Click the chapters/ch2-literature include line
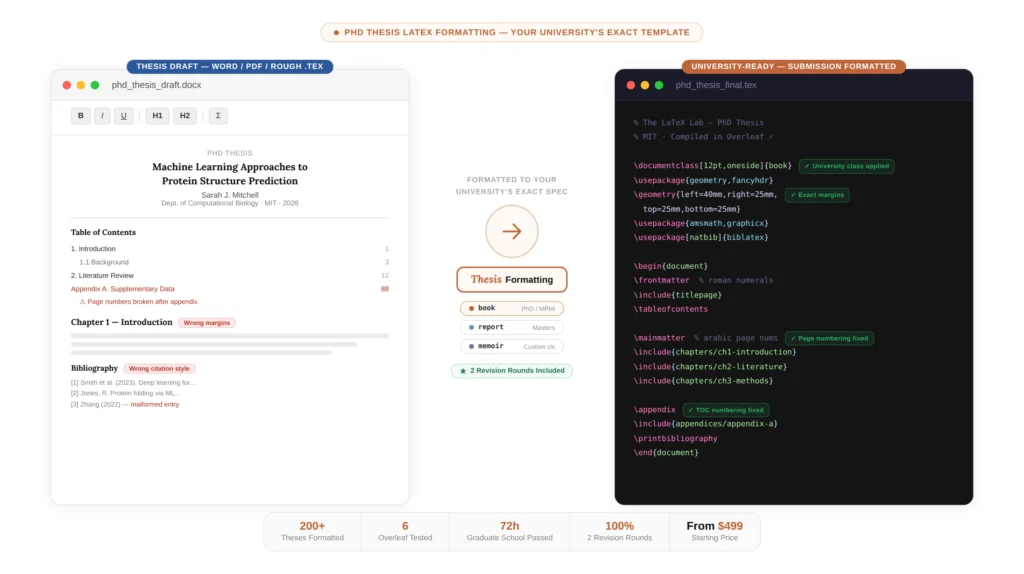The height and width of the screenshot is (574, 1024). click(711, 367)
